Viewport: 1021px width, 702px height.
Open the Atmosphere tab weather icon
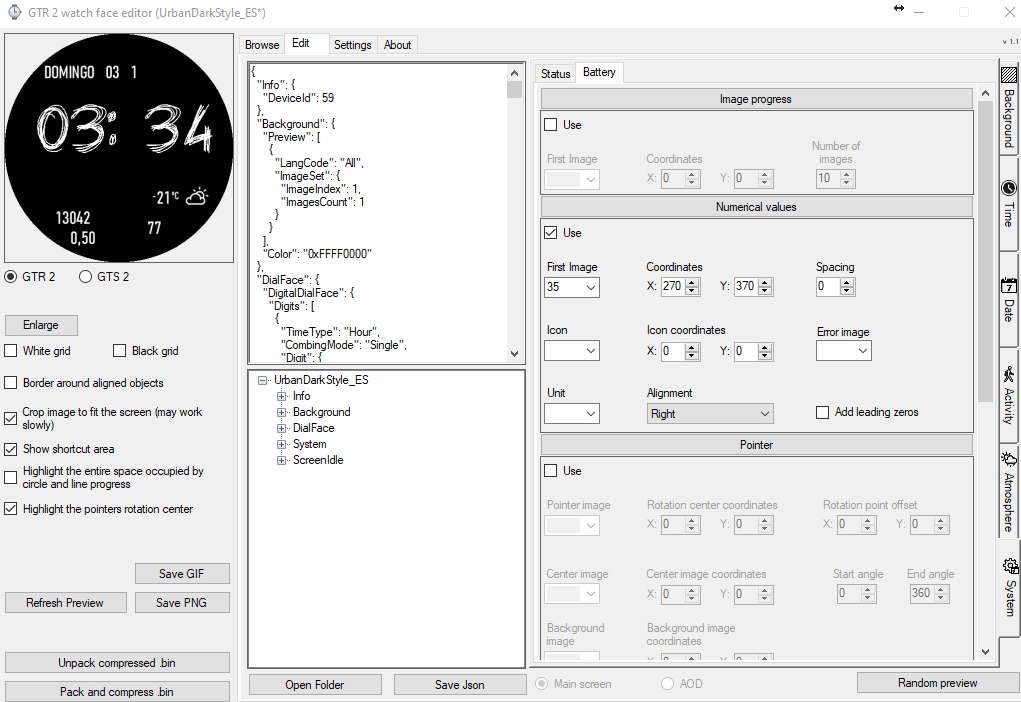(1008, 459)
